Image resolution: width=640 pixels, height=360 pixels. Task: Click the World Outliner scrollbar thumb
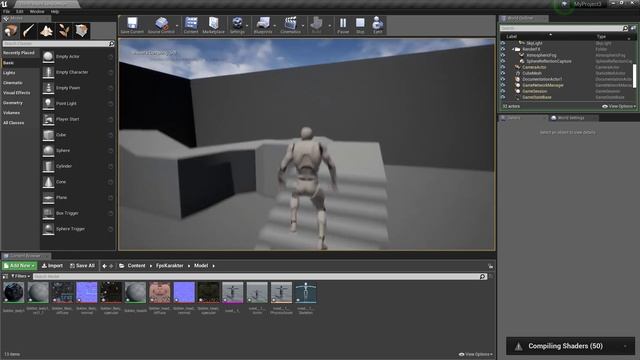tap(634, 76)
